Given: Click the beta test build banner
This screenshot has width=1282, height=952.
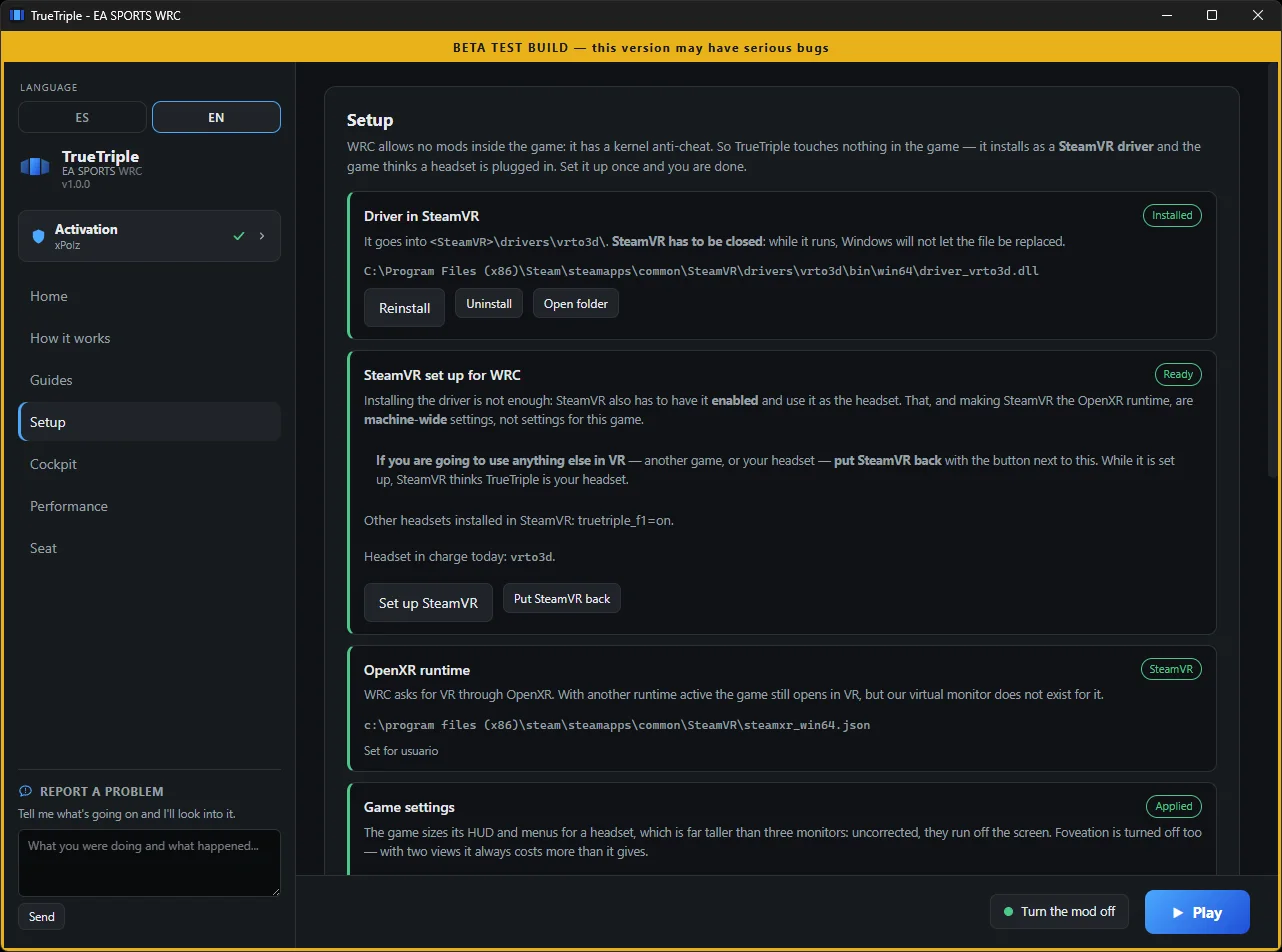Looking at the screenshot, I should coord(641,48).
